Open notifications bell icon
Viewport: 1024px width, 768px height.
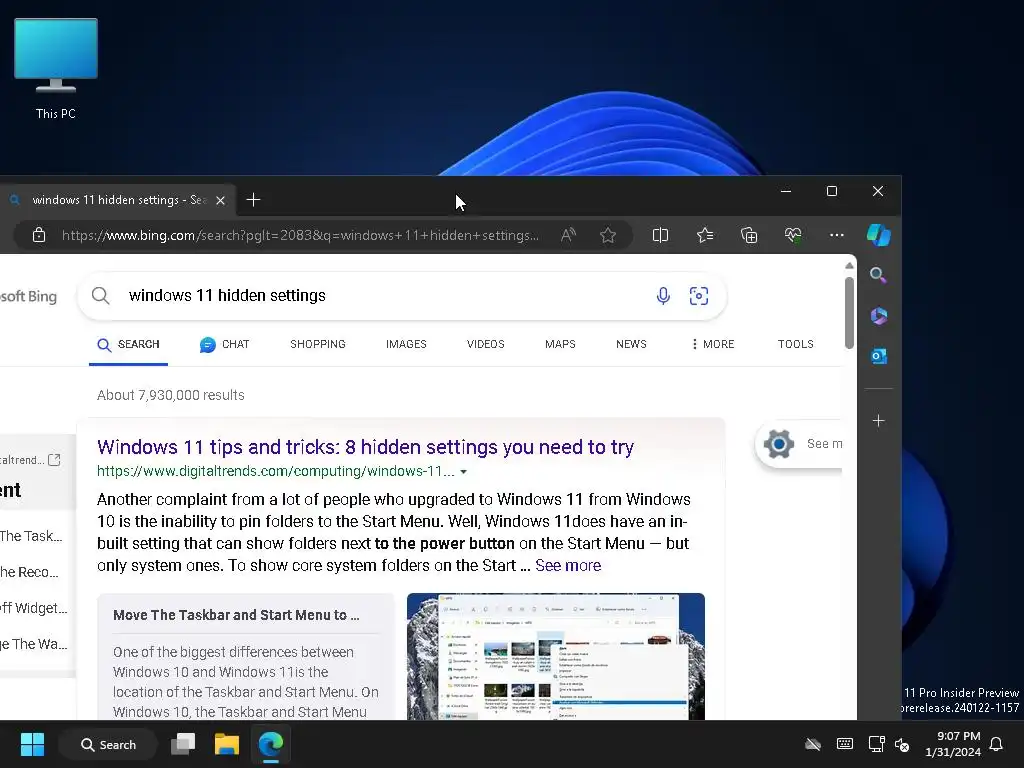tap(996, 744)
